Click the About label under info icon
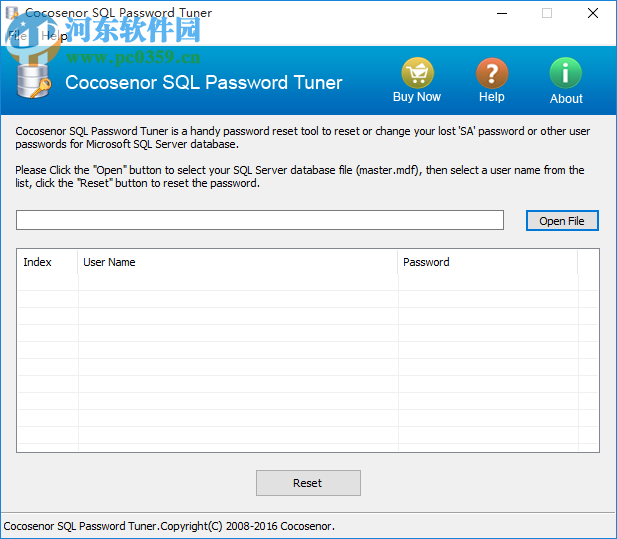 pyautogui.click(x=566, y=98)
